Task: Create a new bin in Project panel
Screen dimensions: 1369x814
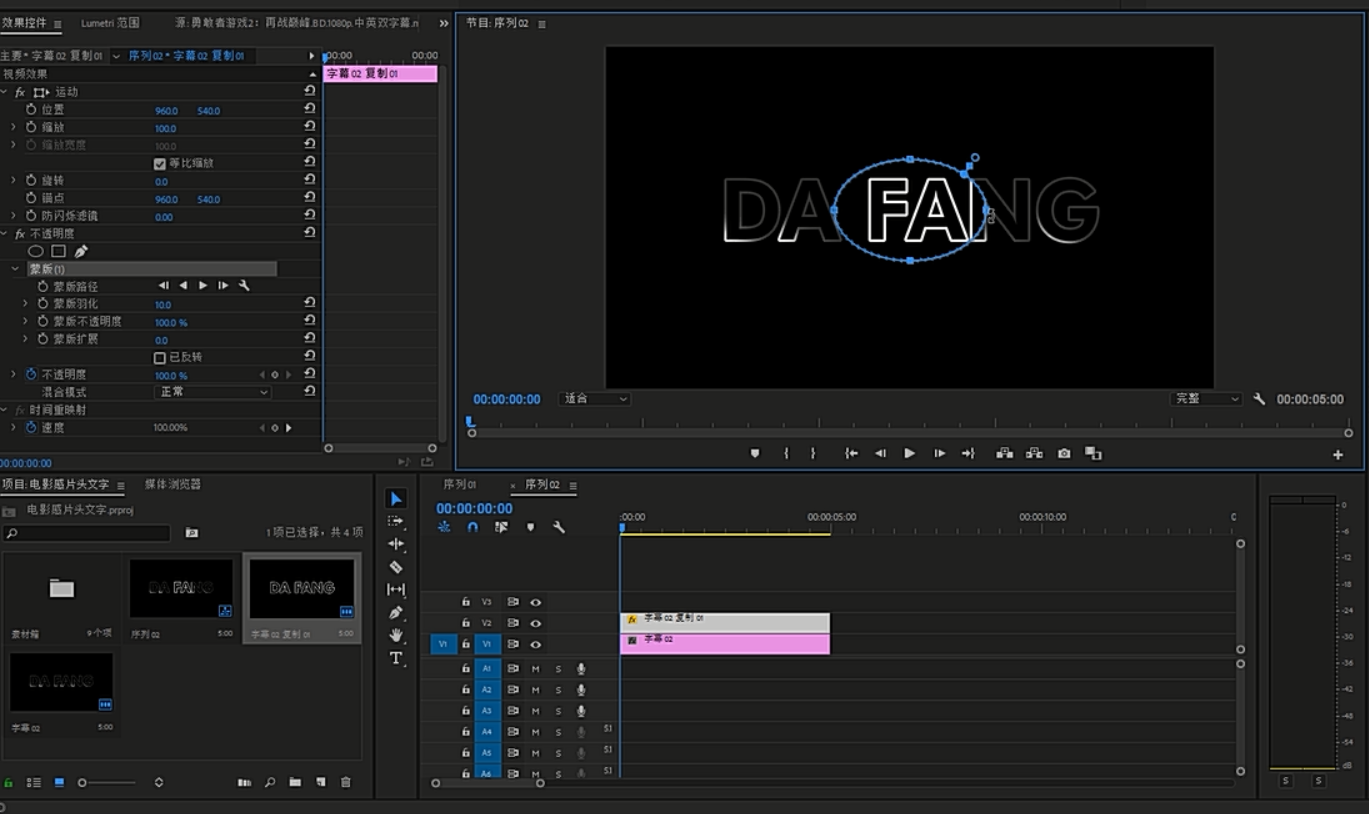Action: coord(295,782)
